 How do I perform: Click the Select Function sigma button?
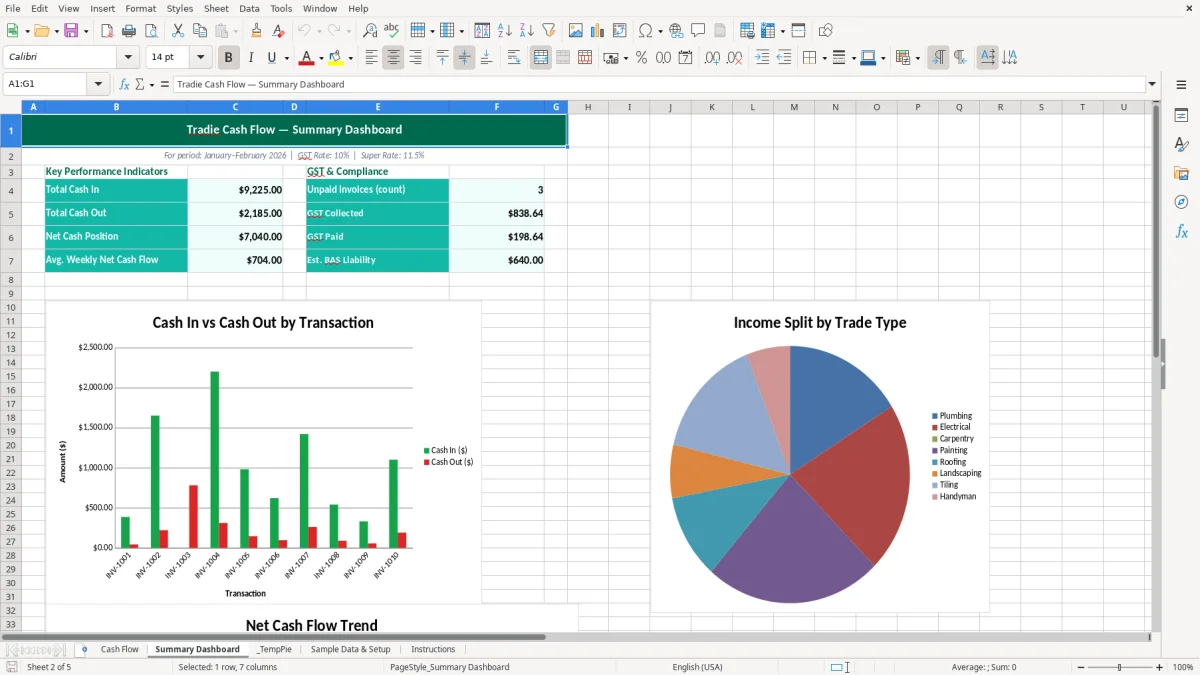click(x=140, y=84)
